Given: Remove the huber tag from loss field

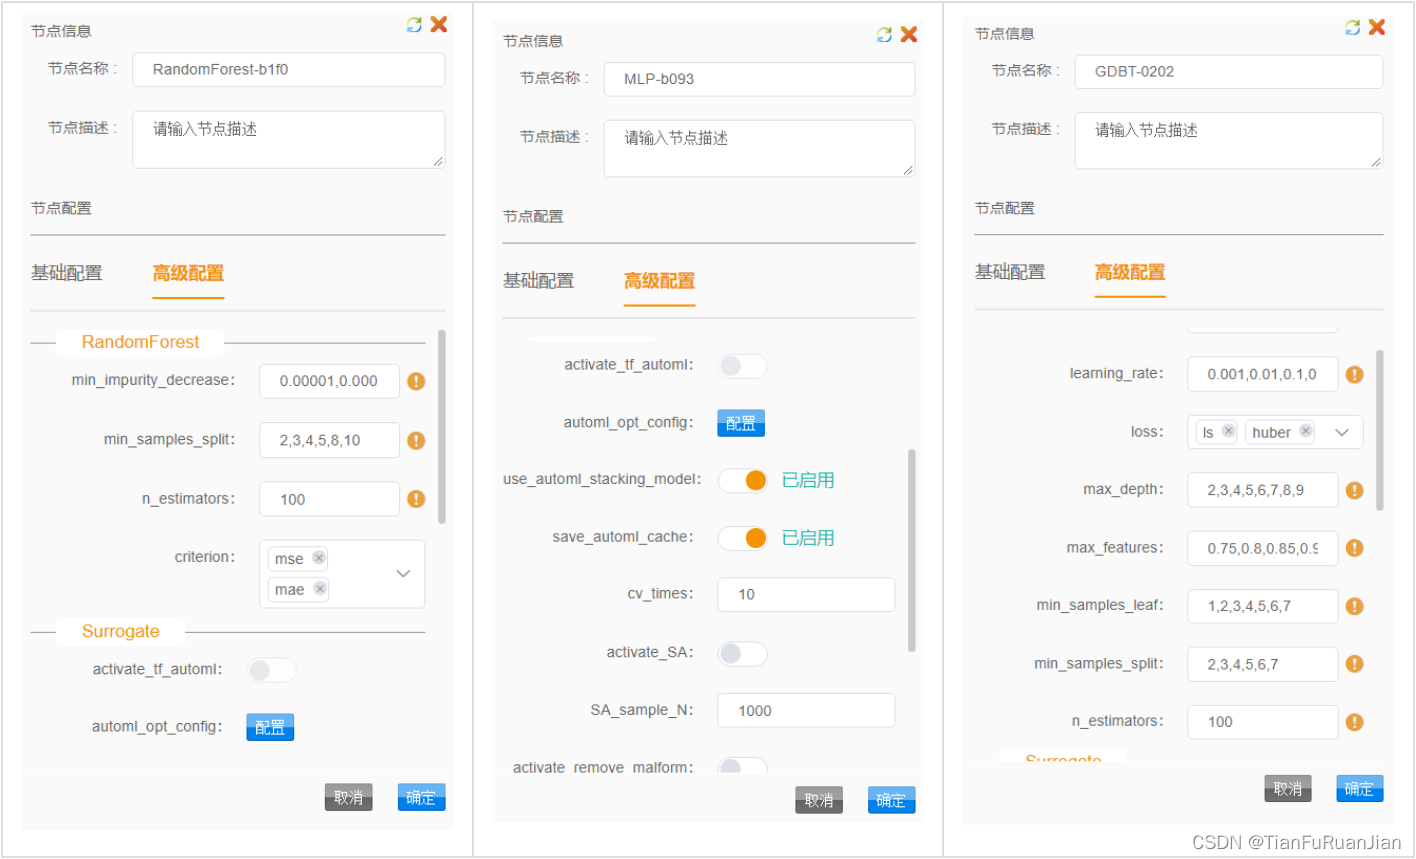Looking at the screenshot, I should [x=1305, y=431].
